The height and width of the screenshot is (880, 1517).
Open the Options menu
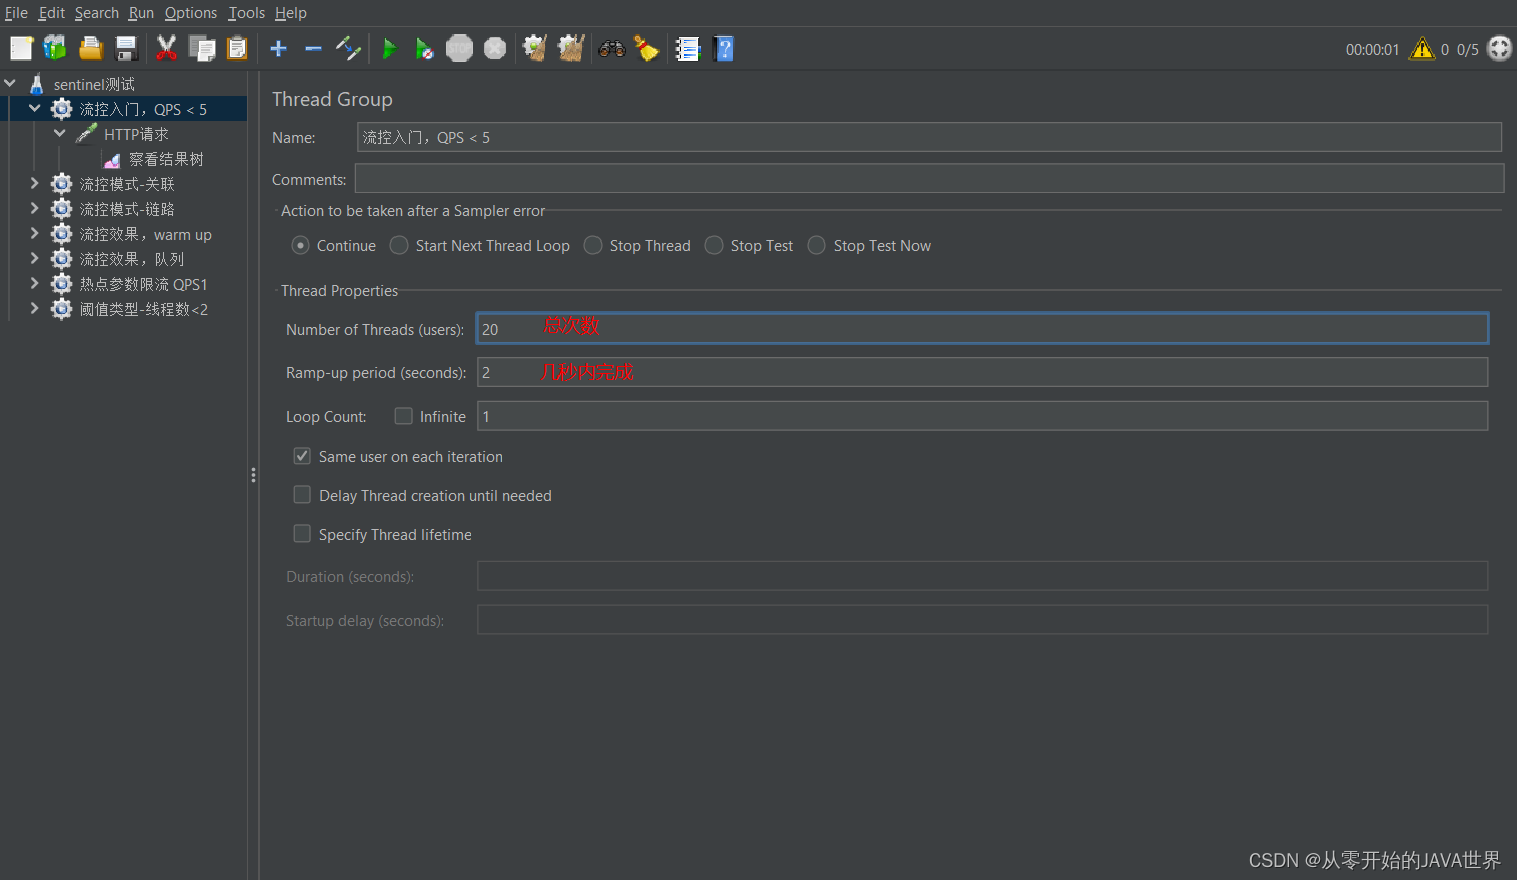191,13
